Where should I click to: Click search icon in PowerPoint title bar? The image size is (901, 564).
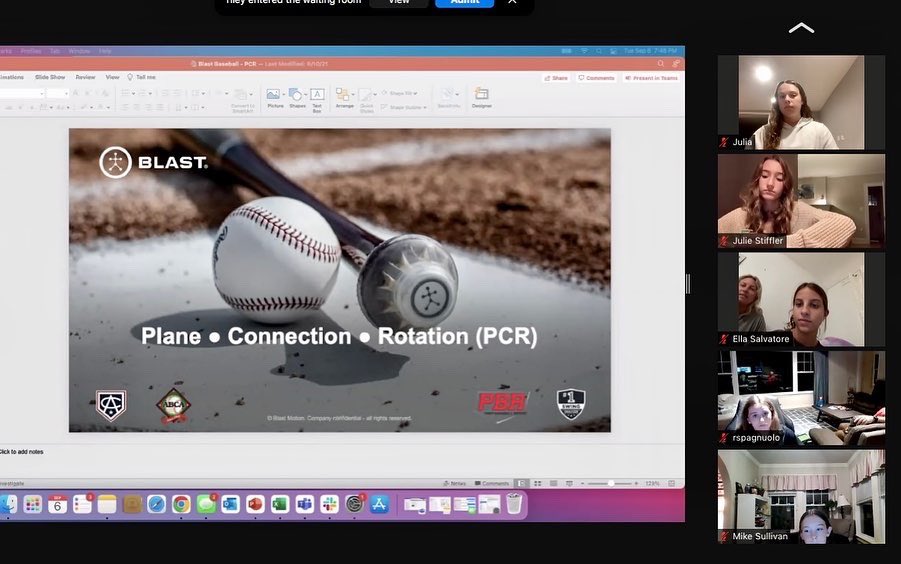[661, 64]
